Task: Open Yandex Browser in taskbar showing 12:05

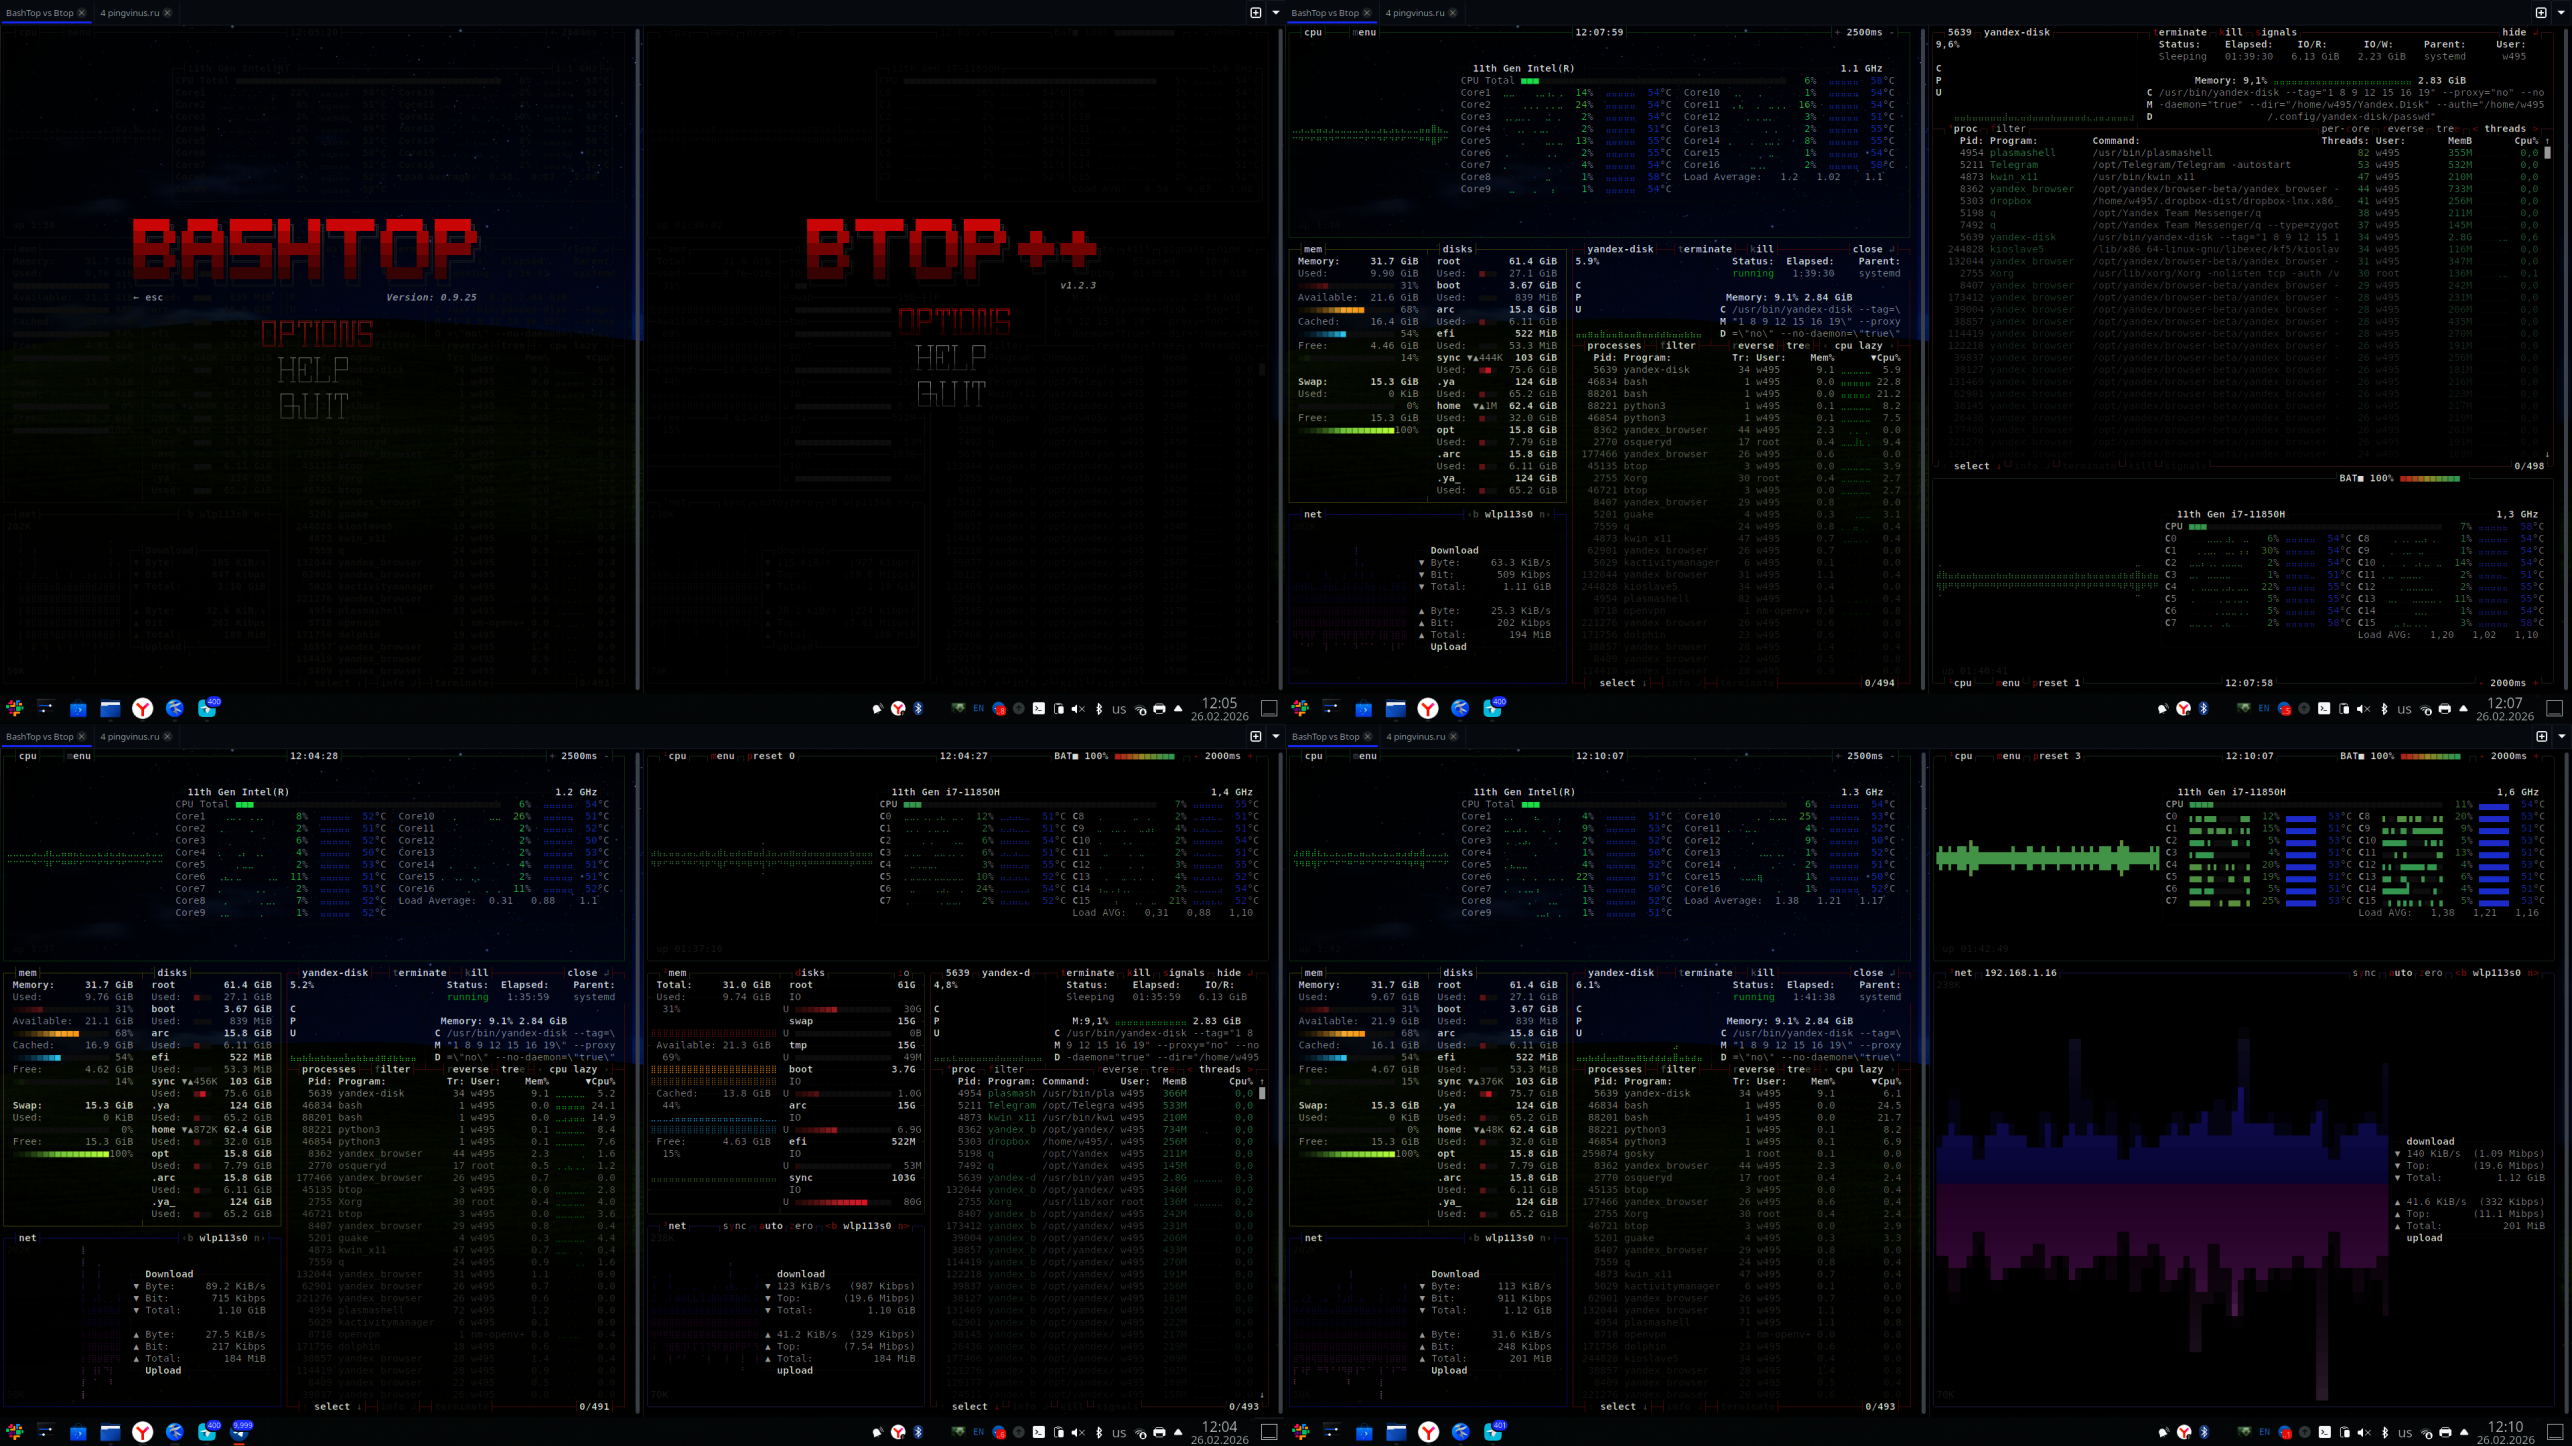Action: [x=143, y=708]
